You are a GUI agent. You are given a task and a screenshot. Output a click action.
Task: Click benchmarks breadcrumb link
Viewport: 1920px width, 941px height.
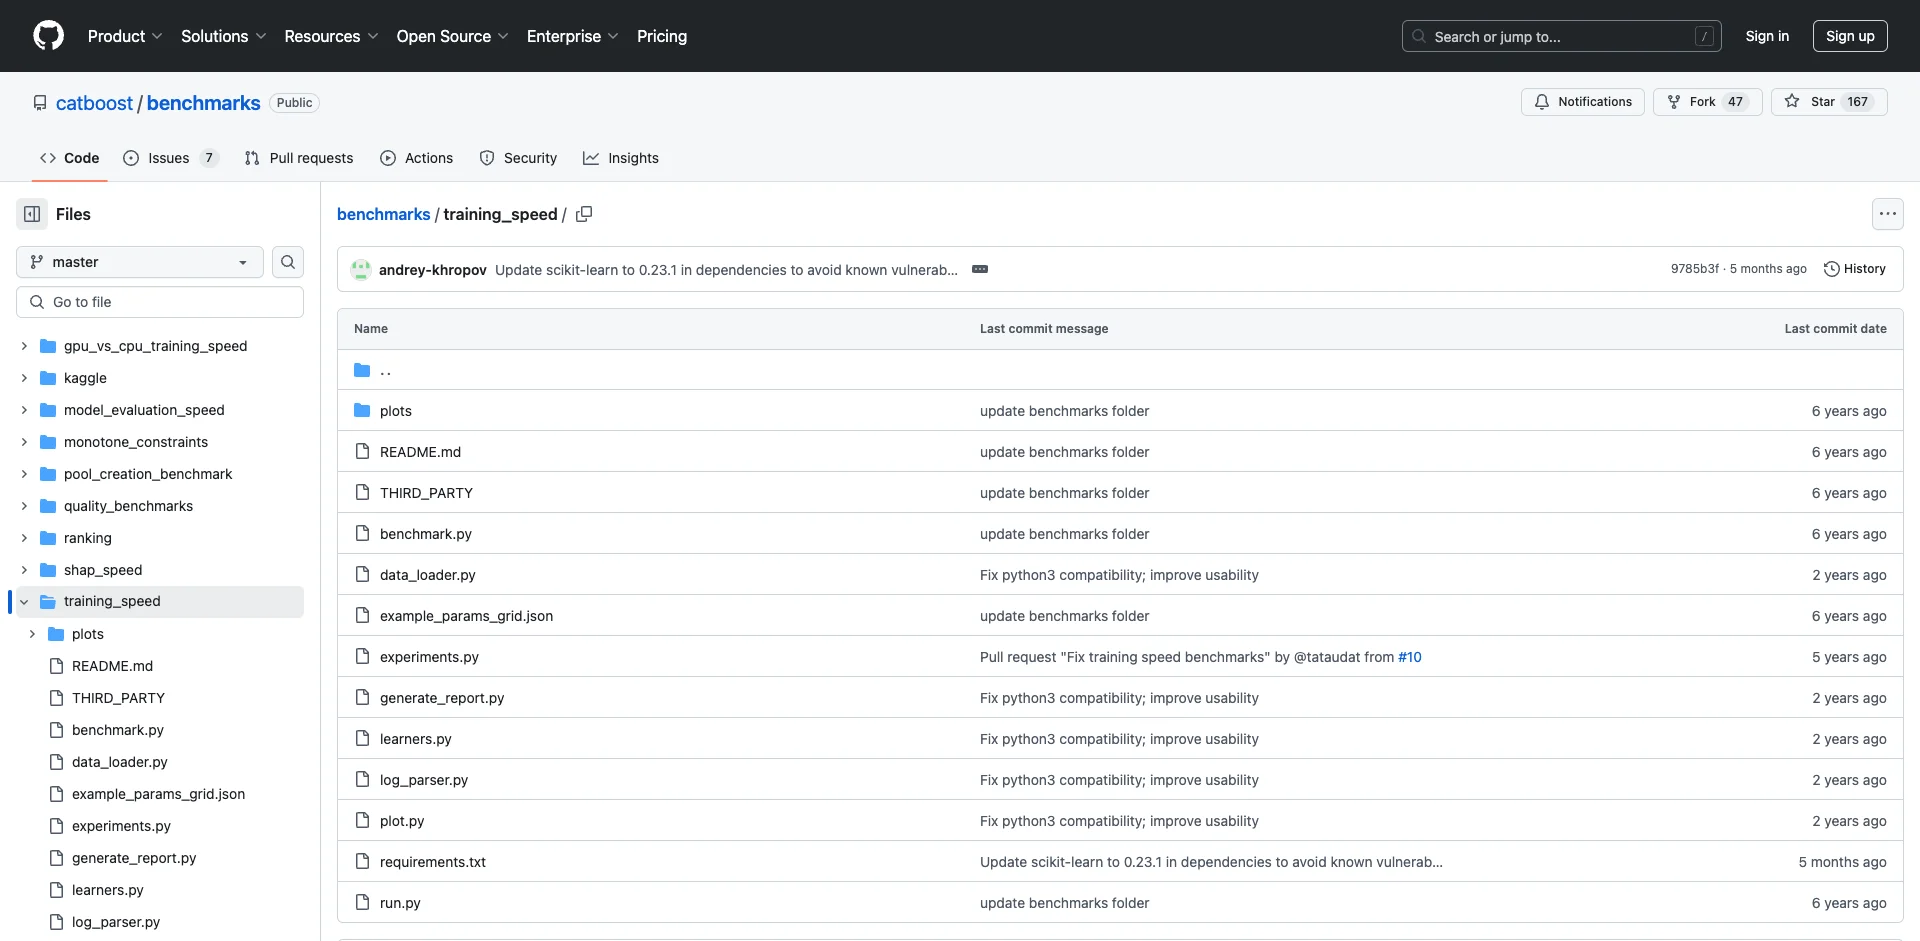pyautogui.click(x=383, y=214)
